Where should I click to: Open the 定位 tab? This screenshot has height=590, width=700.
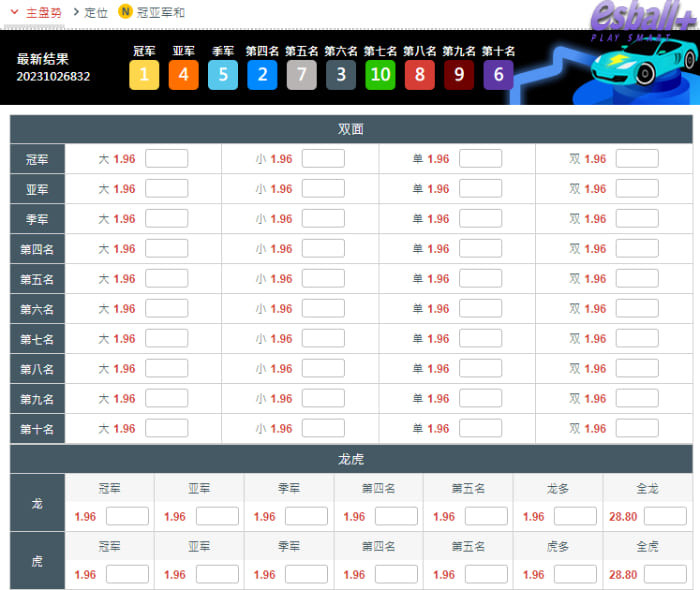[96, 12]
